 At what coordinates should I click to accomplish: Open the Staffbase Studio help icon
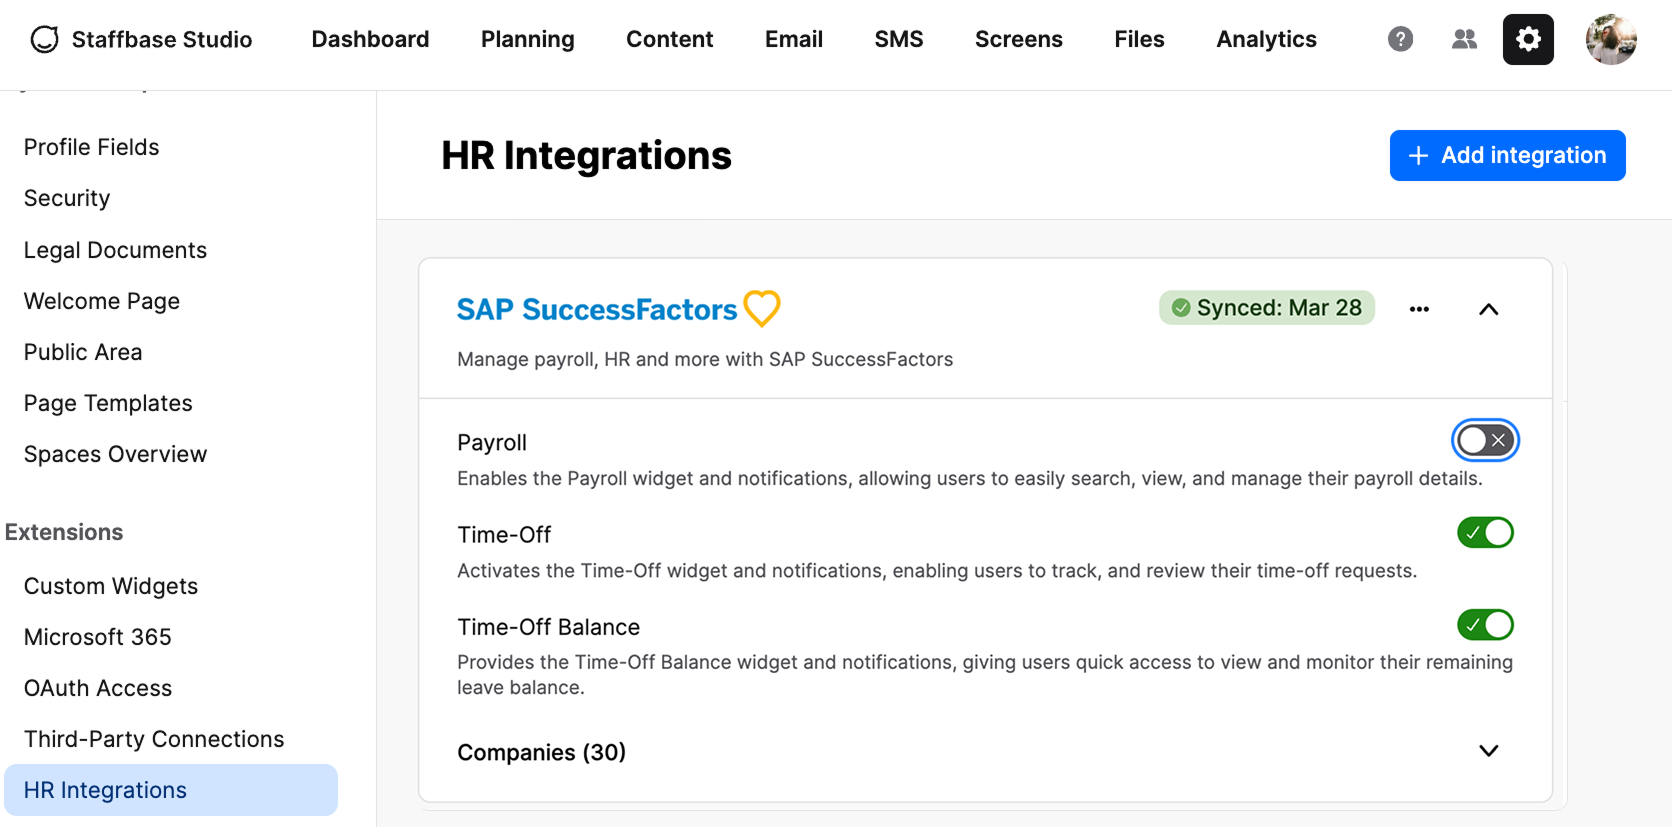pyautogui.click(x=1400, y=39)
